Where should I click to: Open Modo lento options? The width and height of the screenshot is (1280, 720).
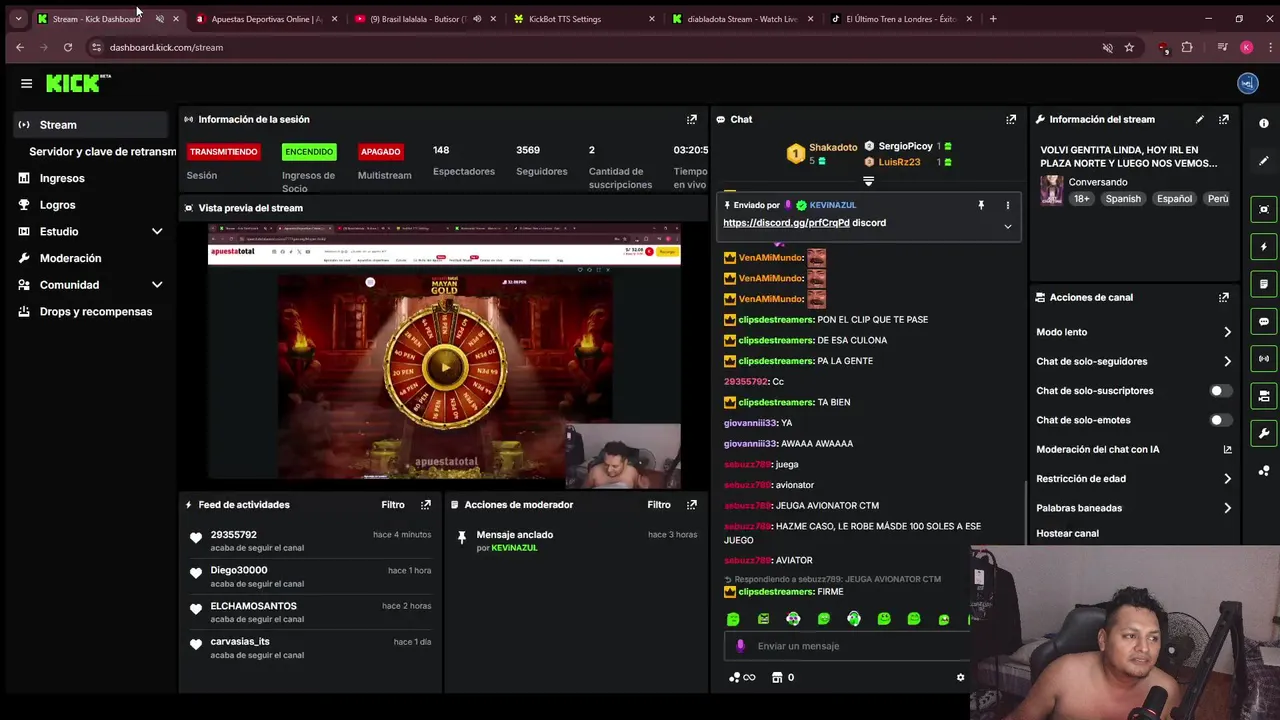pos(1134,332)
